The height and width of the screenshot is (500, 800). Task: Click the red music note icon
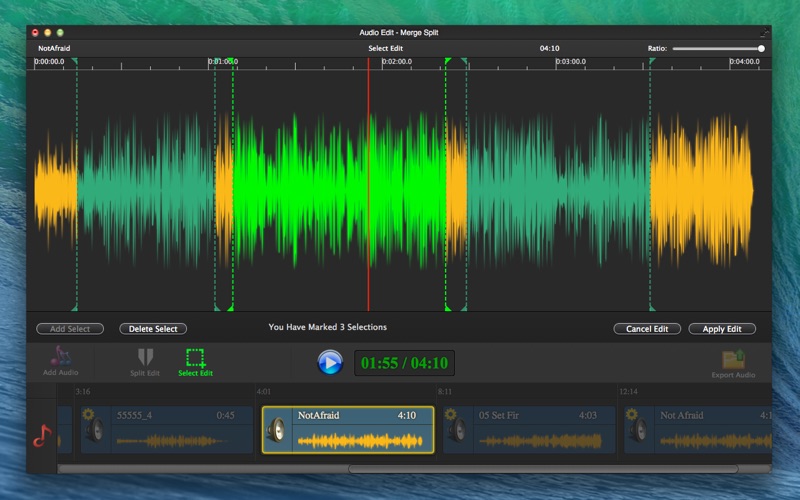pos(41,435)
